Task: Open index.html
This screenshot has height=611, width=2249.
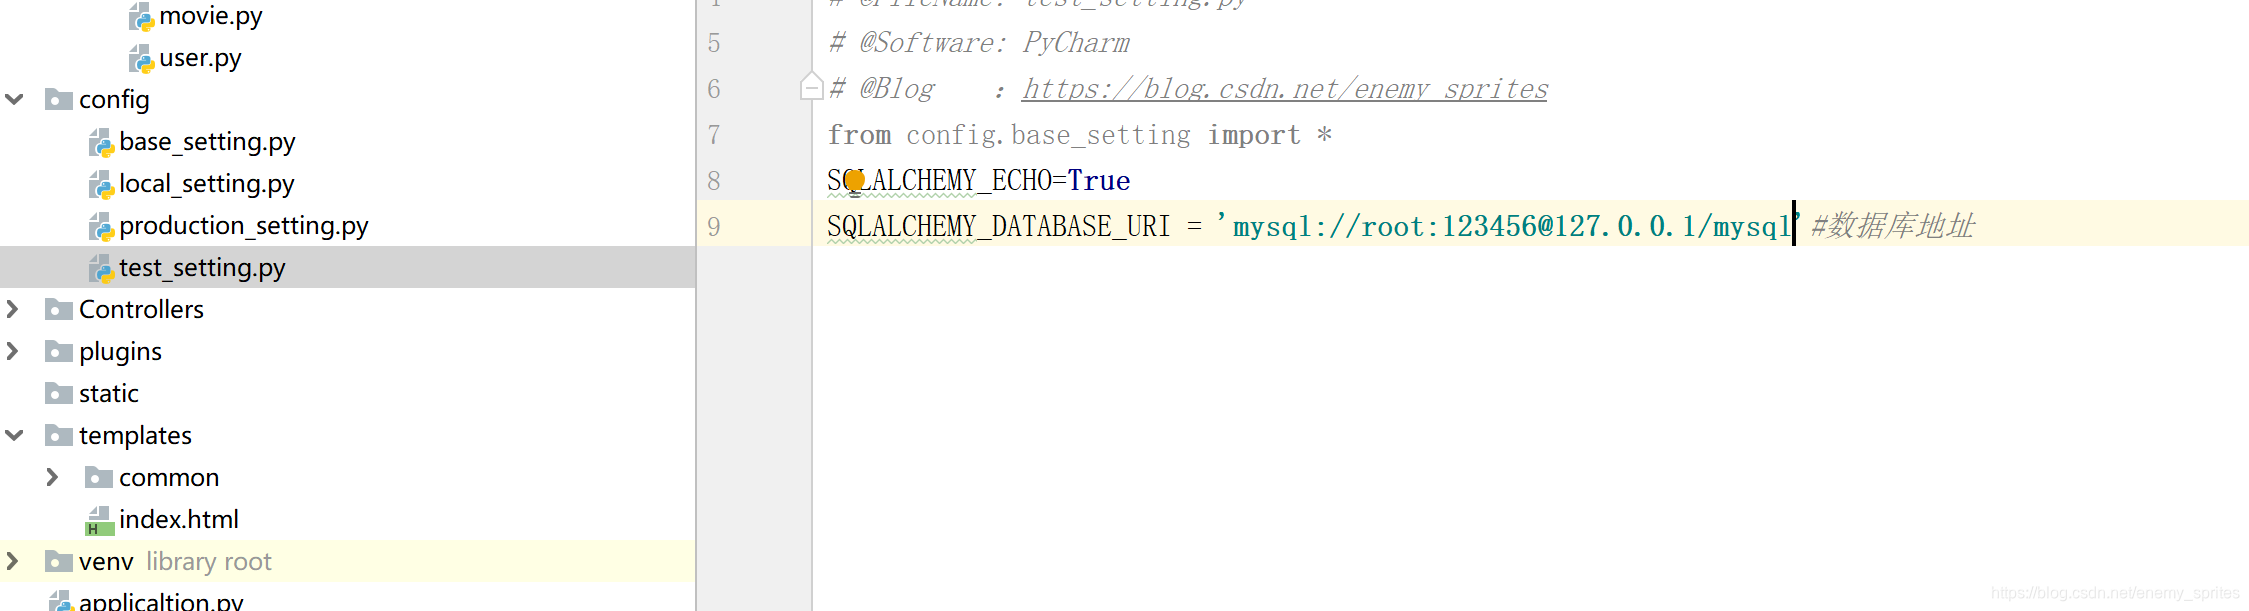Action: coord(178,520)
